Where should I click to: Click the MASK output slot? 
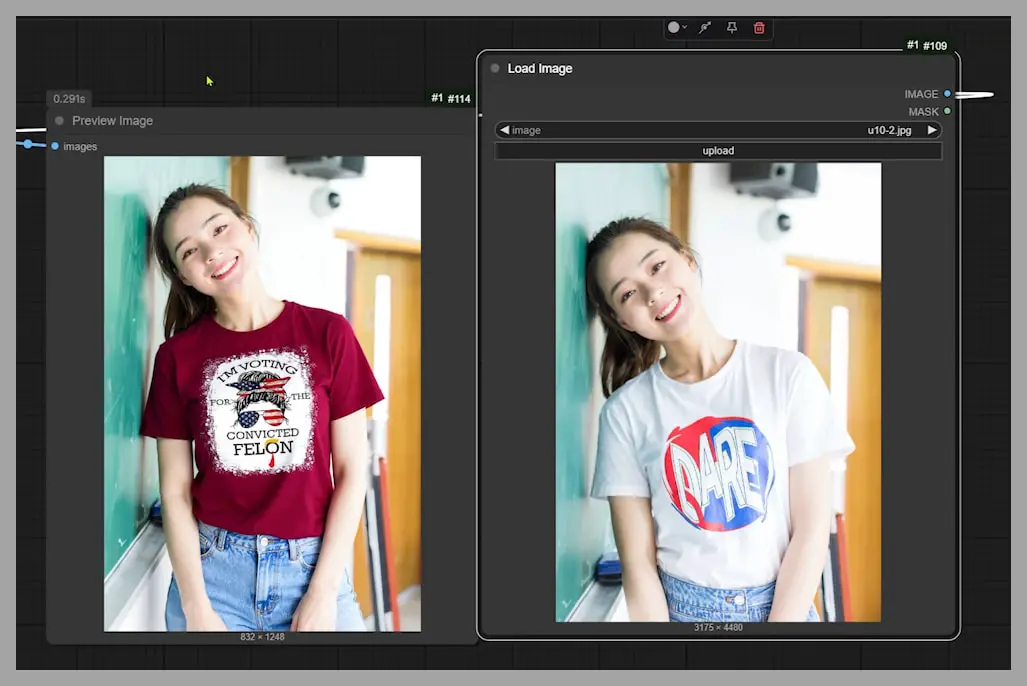(x=947, y=111)
